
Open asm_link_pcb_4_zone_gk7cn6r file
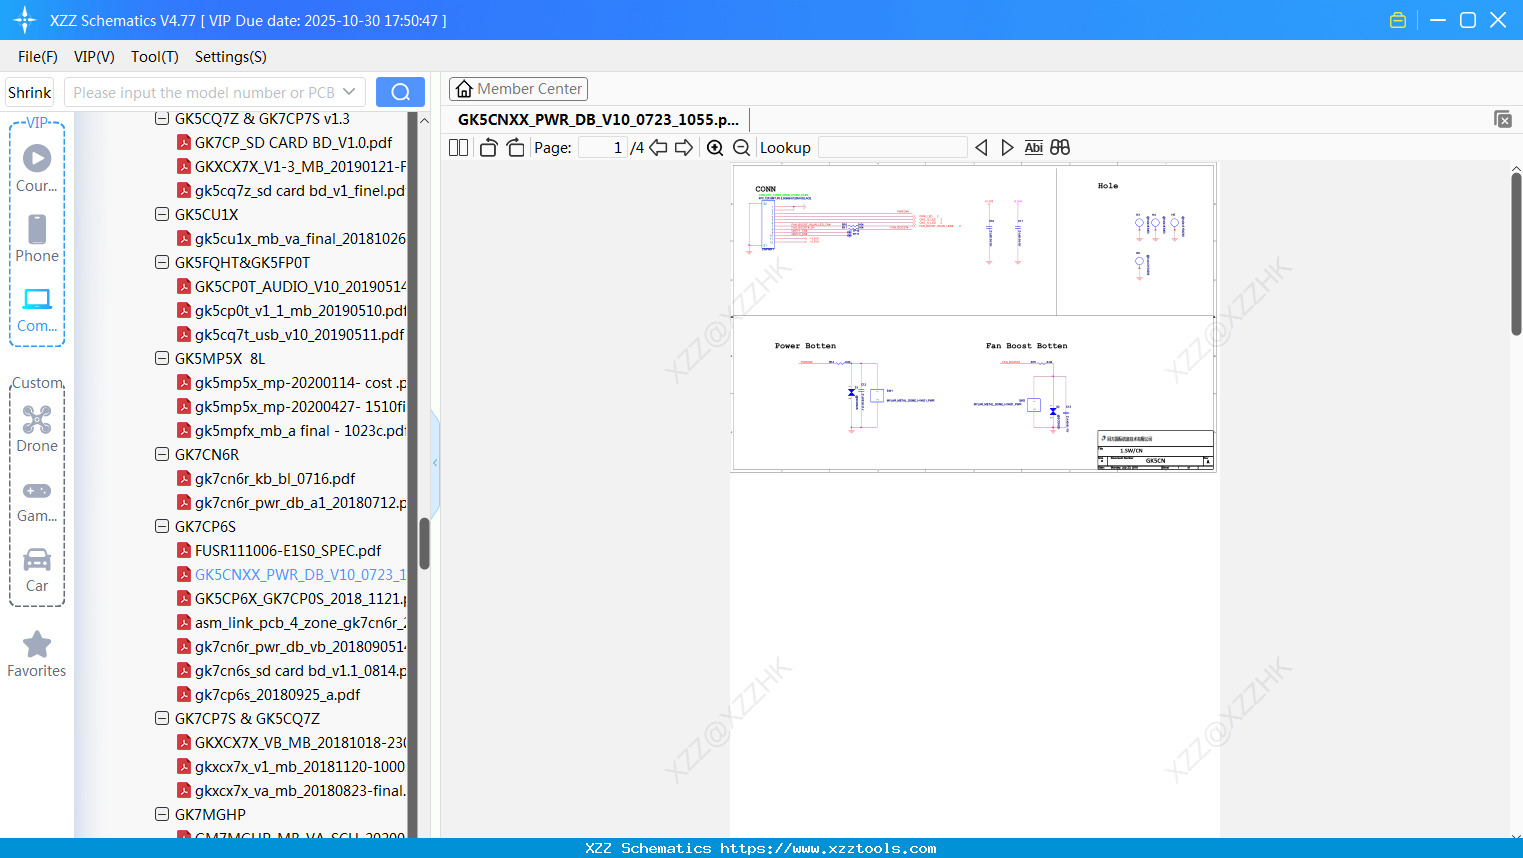click(x=291, y=623)
